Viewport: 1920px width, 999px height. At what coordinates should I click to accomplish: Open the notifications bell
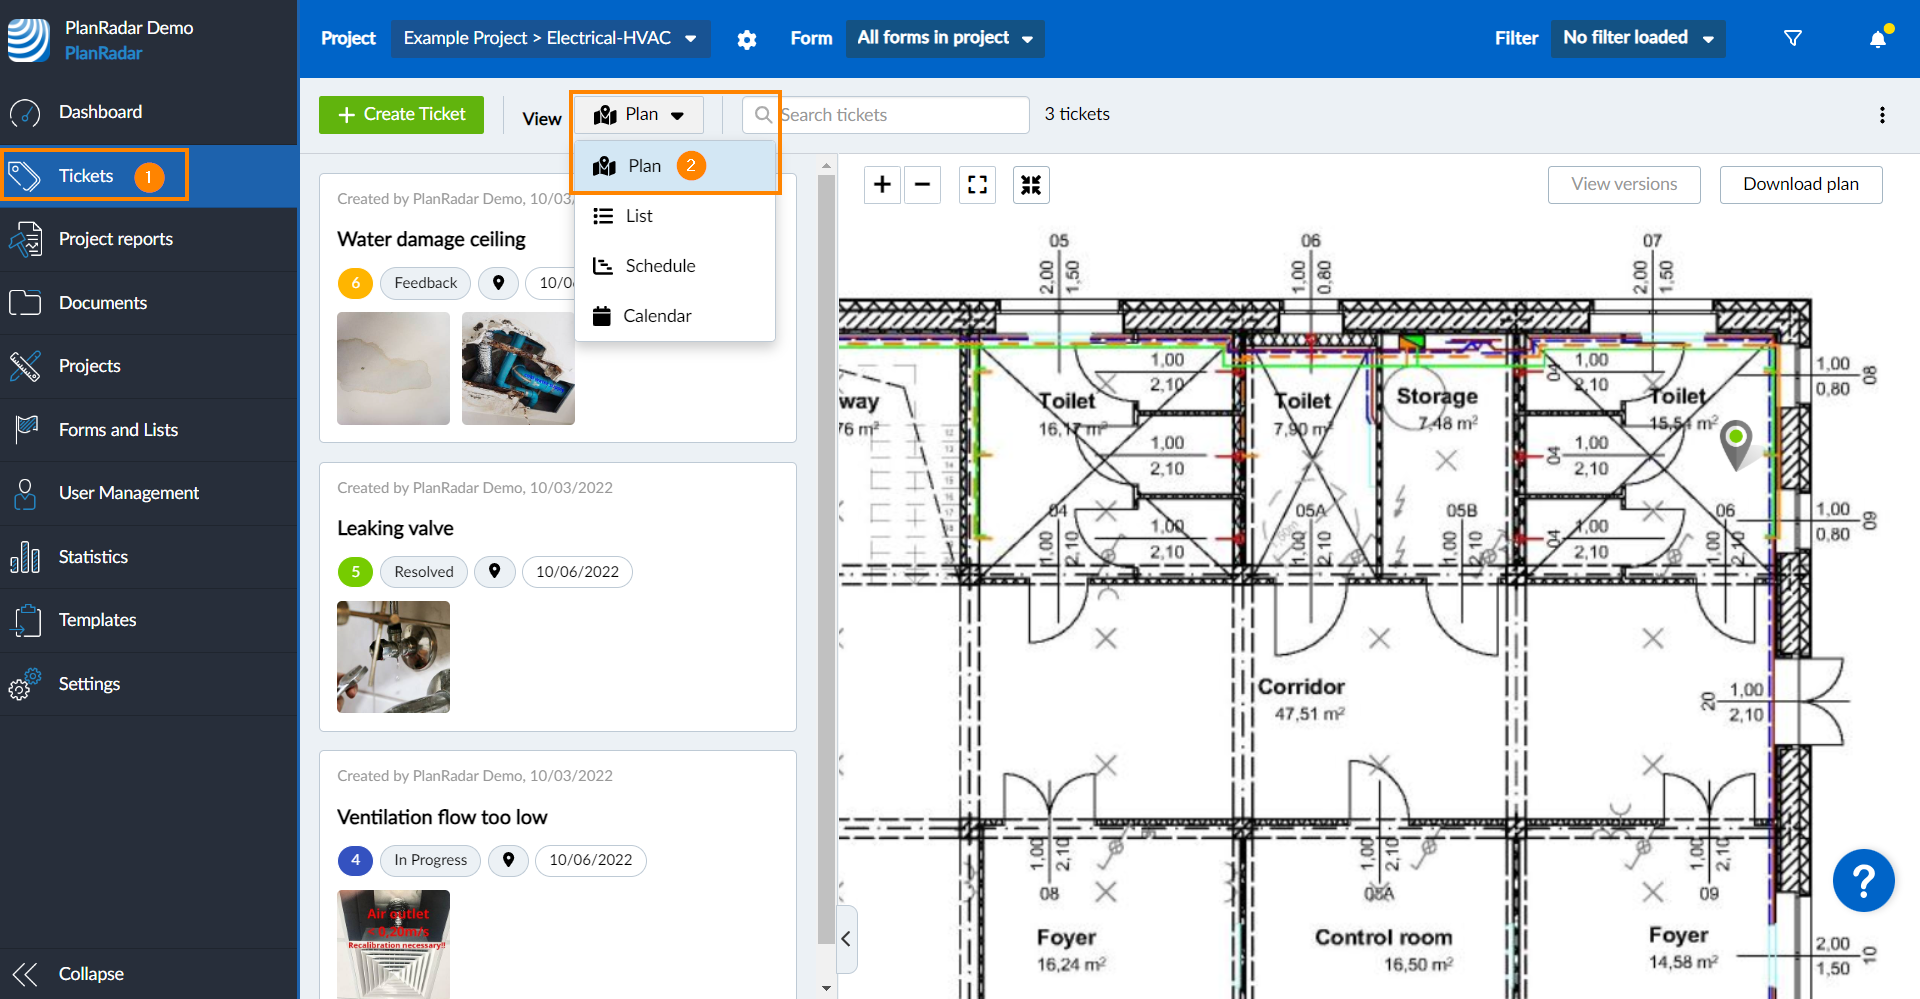pyautogui.click(x=1878, y=38)
